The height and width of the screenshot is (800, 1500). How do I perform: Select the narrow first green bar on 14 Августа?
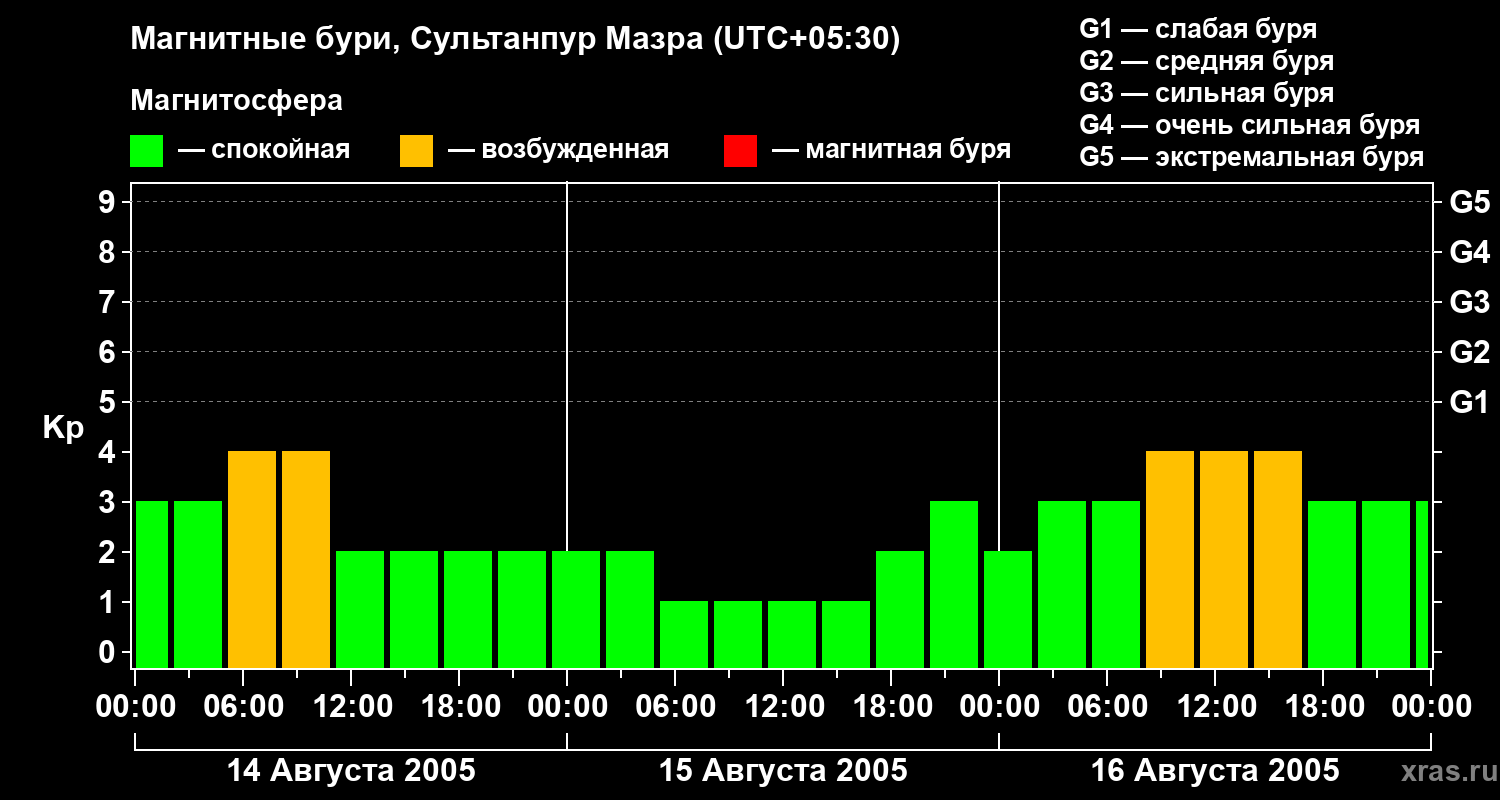(152, 585)
